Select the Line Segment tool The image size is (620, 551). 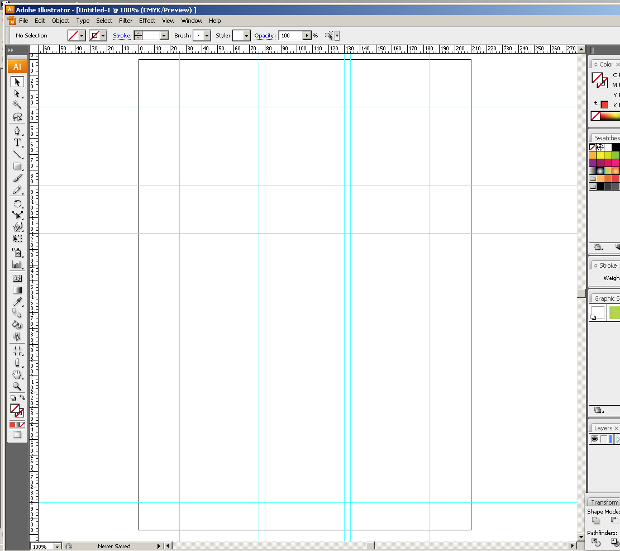tap(17, 155)
